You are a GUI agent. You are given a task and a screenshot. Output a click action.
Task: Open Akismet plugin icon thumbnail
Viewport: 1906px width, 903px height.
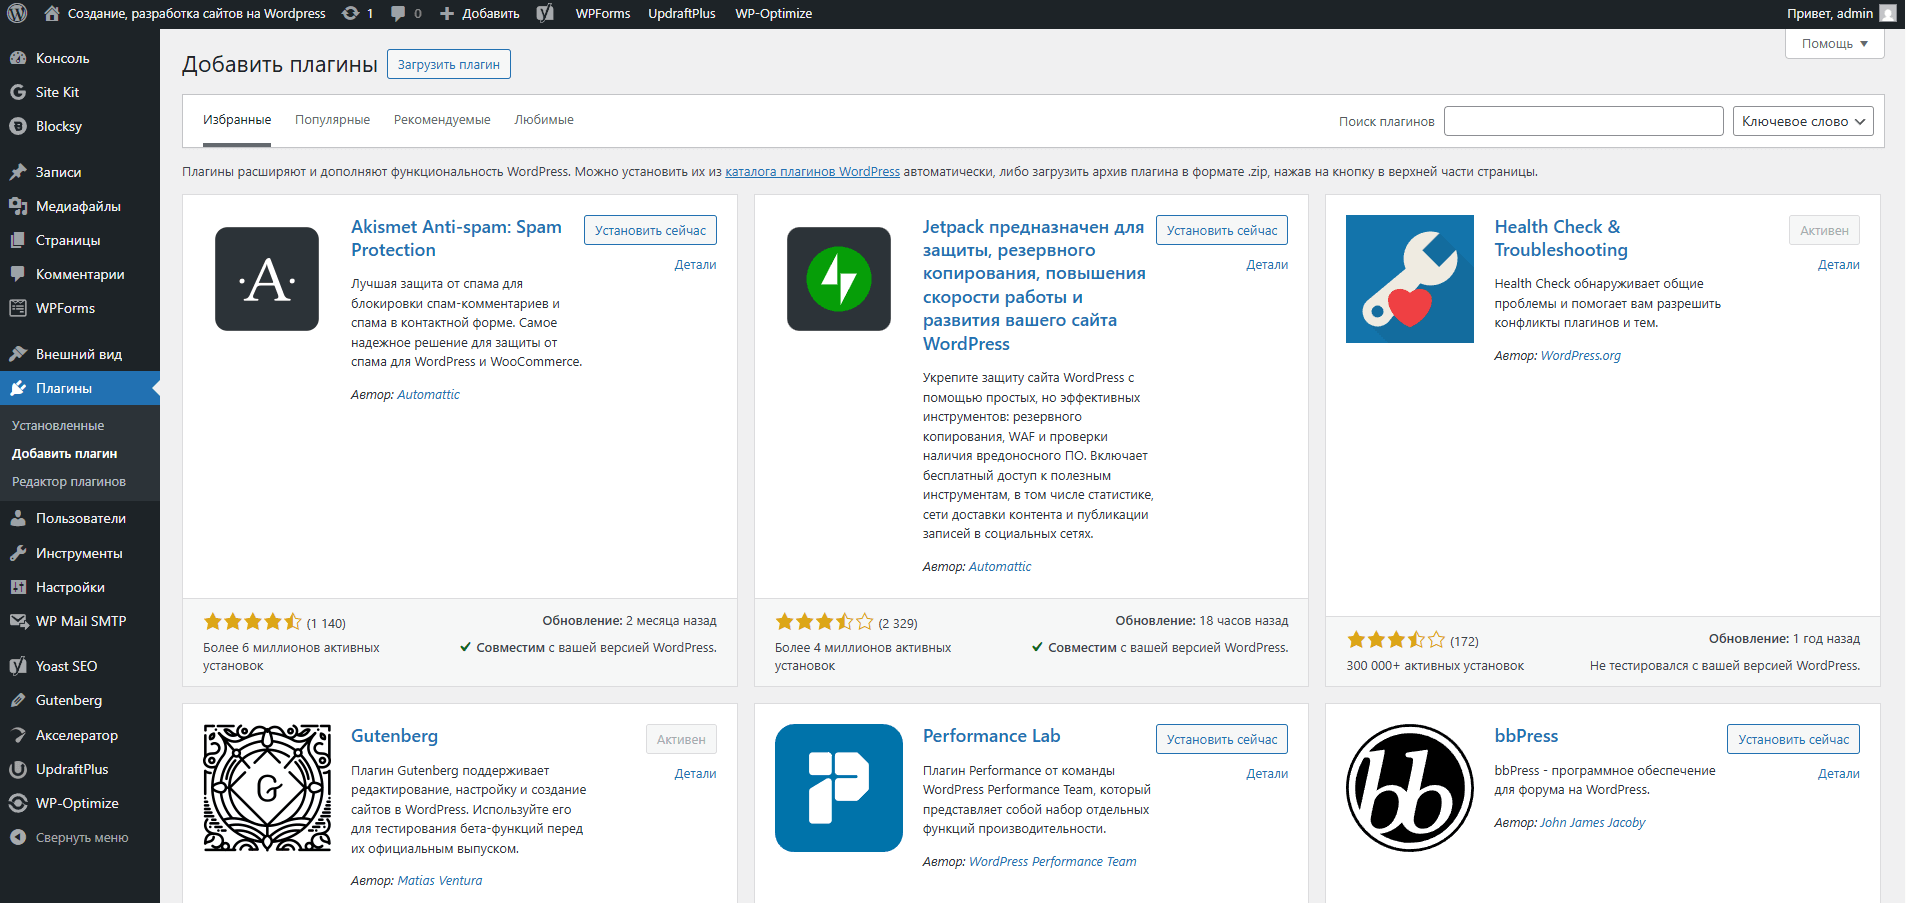coord(267,279)
